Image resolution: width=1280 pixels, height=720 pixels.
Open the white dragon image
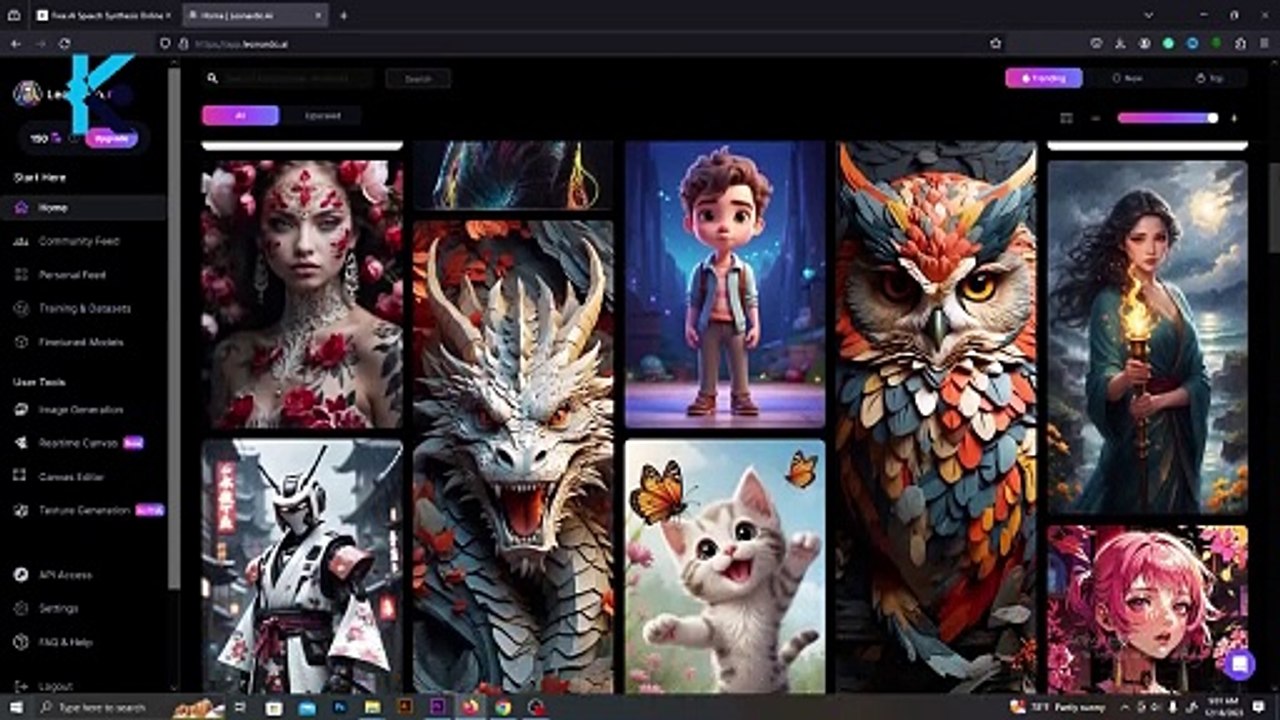pyautogui.click(x=513, y=457)
